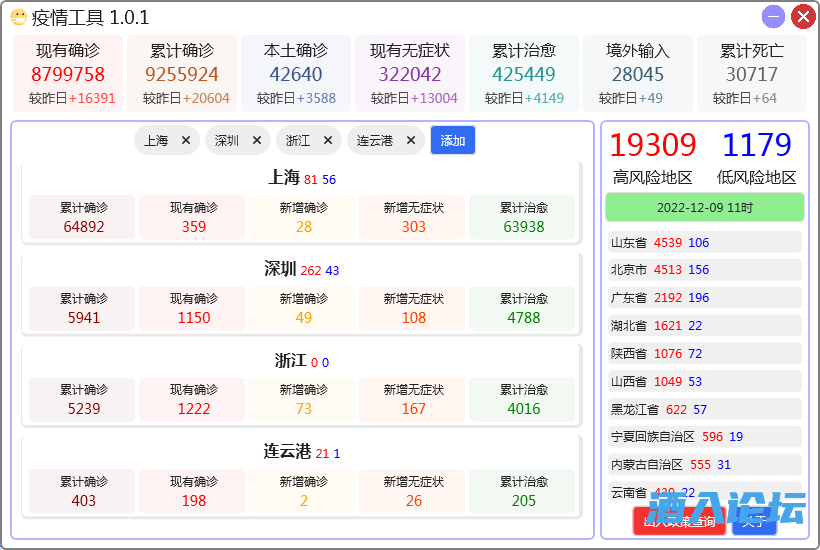Remove the 上海 city tag
The height and width of the screenshot is (550, 820).
(186, 141)
